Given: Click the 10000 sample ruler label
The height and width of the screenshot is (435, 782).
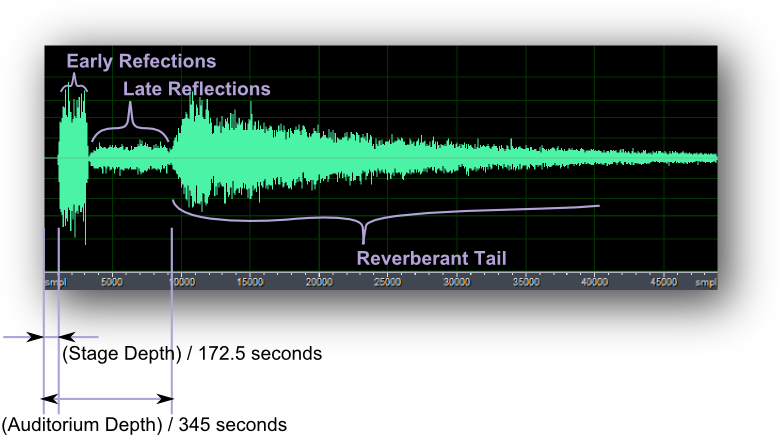Looking at the screenshot, I should click(182, 282).
